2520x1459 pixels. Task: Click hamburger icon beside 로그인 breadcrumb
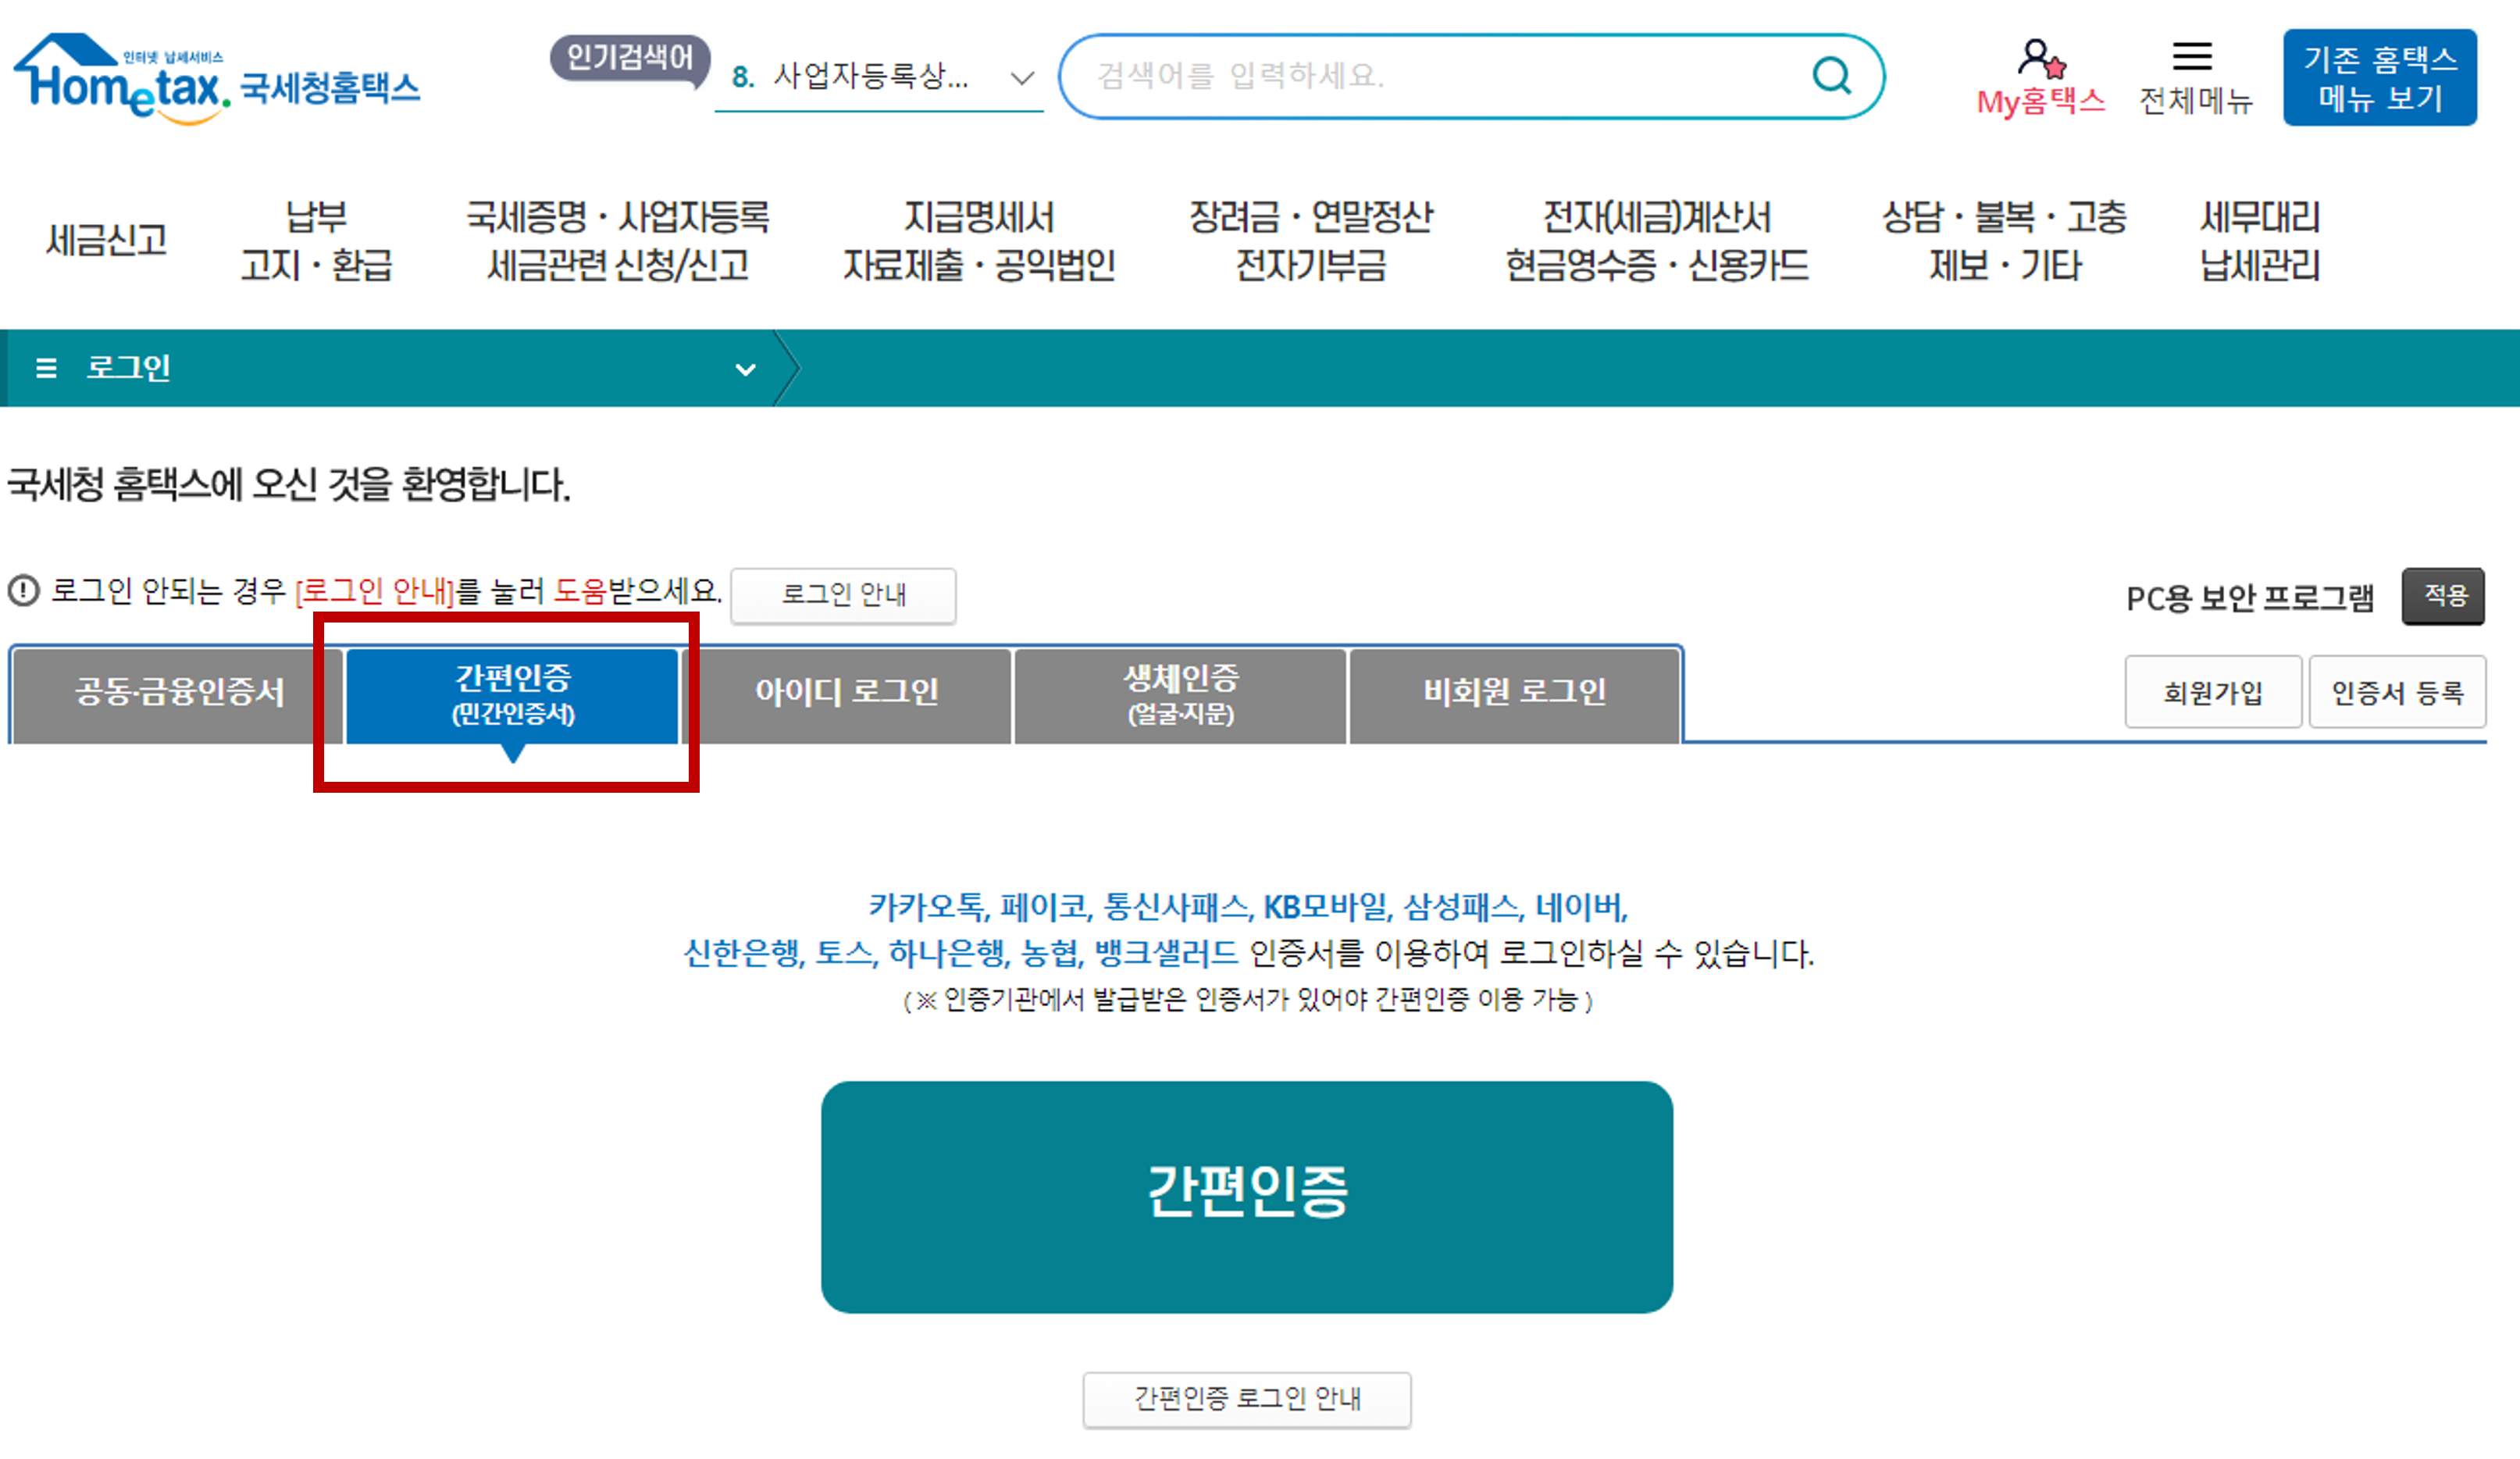pos(46,369)
